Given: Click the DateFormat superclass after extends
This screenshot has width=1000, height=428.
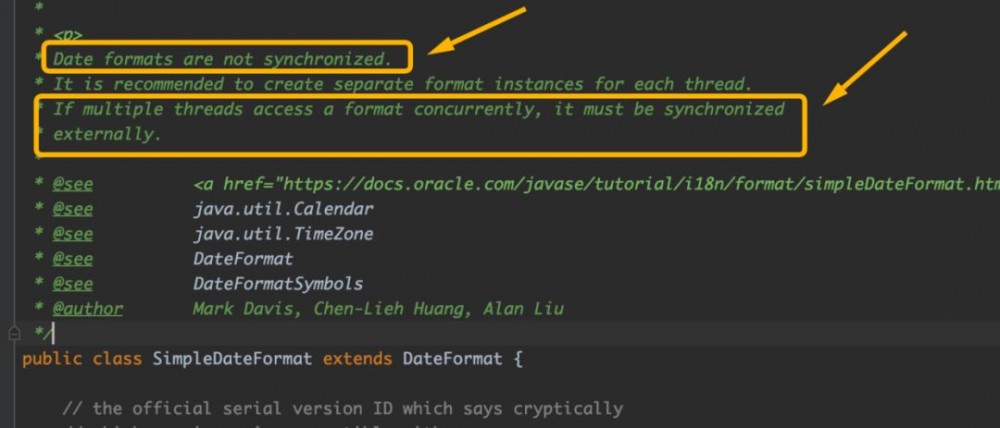Looking at the screenshot, I should [452, 359].
